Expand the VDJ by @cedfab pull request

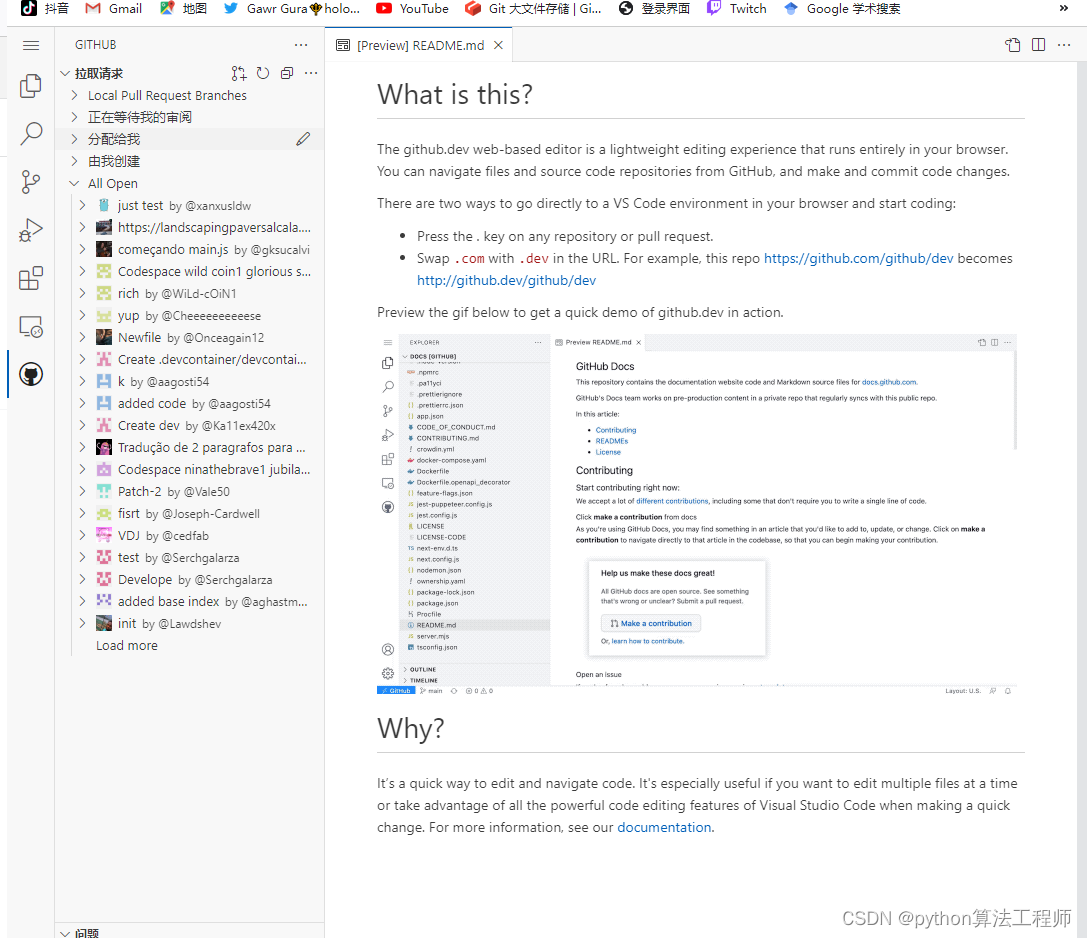pos(82,536)
